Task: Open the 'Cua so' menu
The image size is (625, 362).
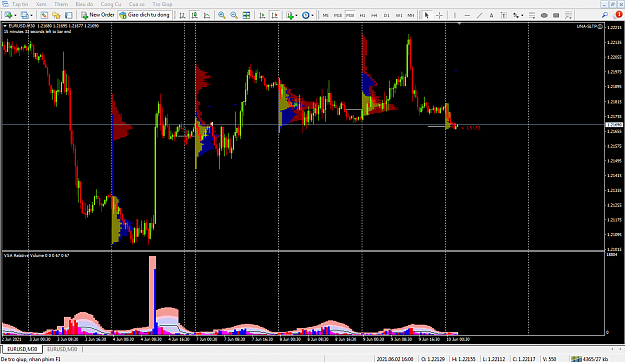Action: (136, 4)
